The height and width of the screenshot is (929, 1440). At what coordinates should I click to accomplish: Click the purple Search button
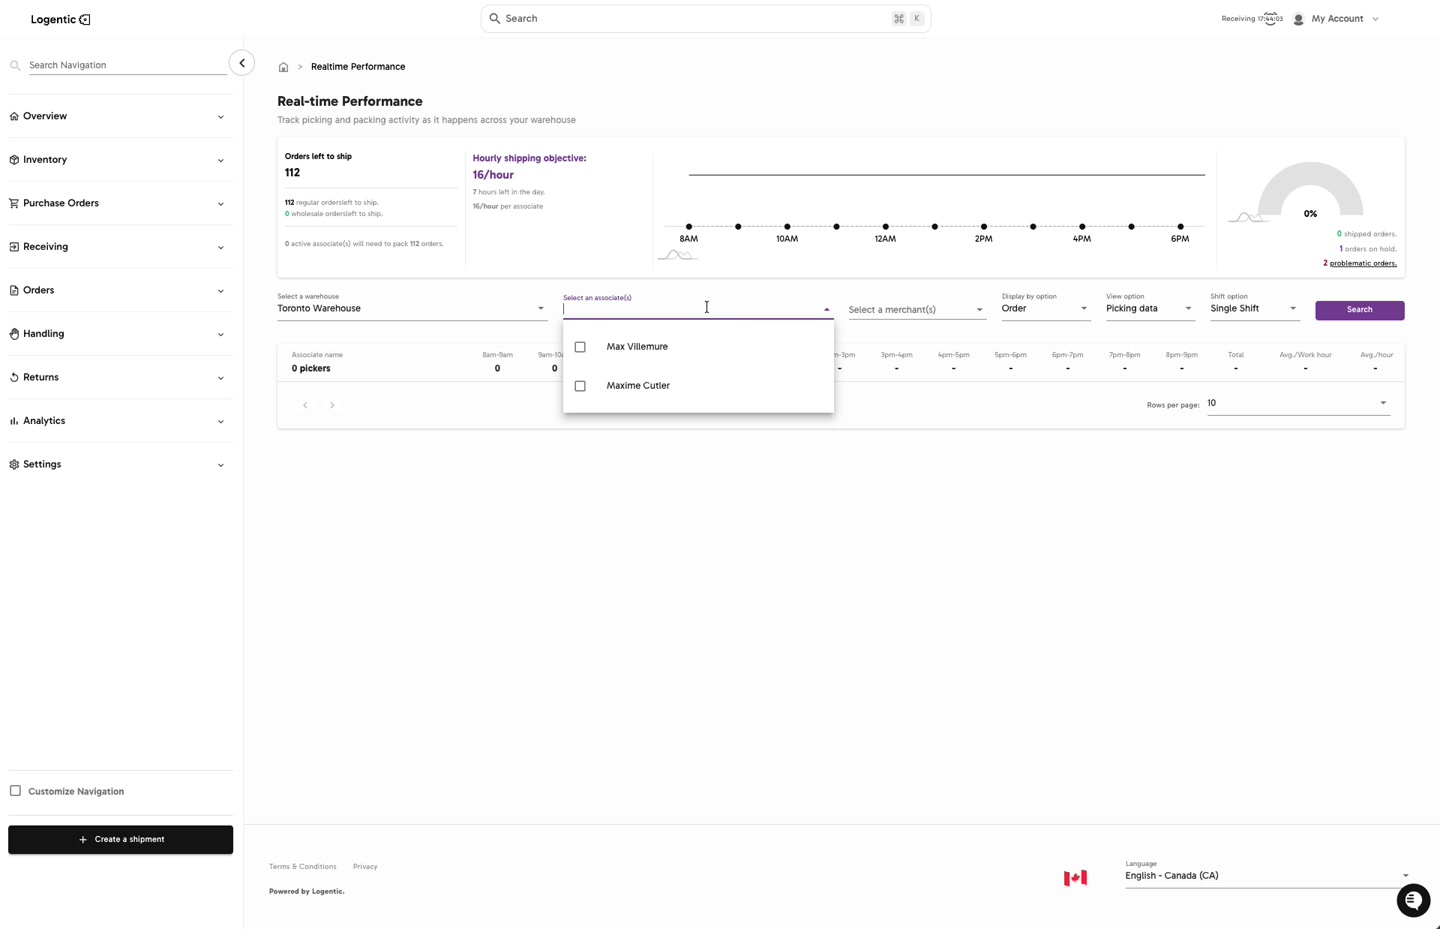[1359, 310]
